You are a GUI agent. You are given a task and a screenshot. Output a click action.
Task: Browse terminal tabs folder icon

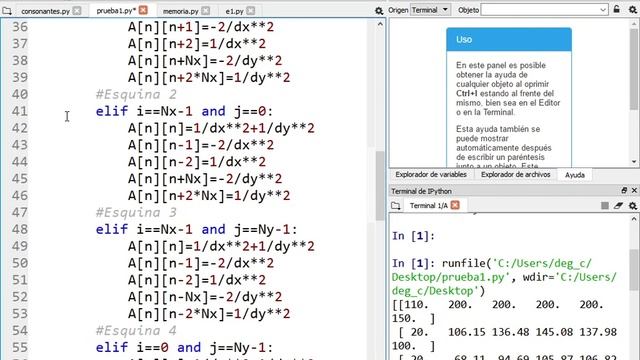396,205
